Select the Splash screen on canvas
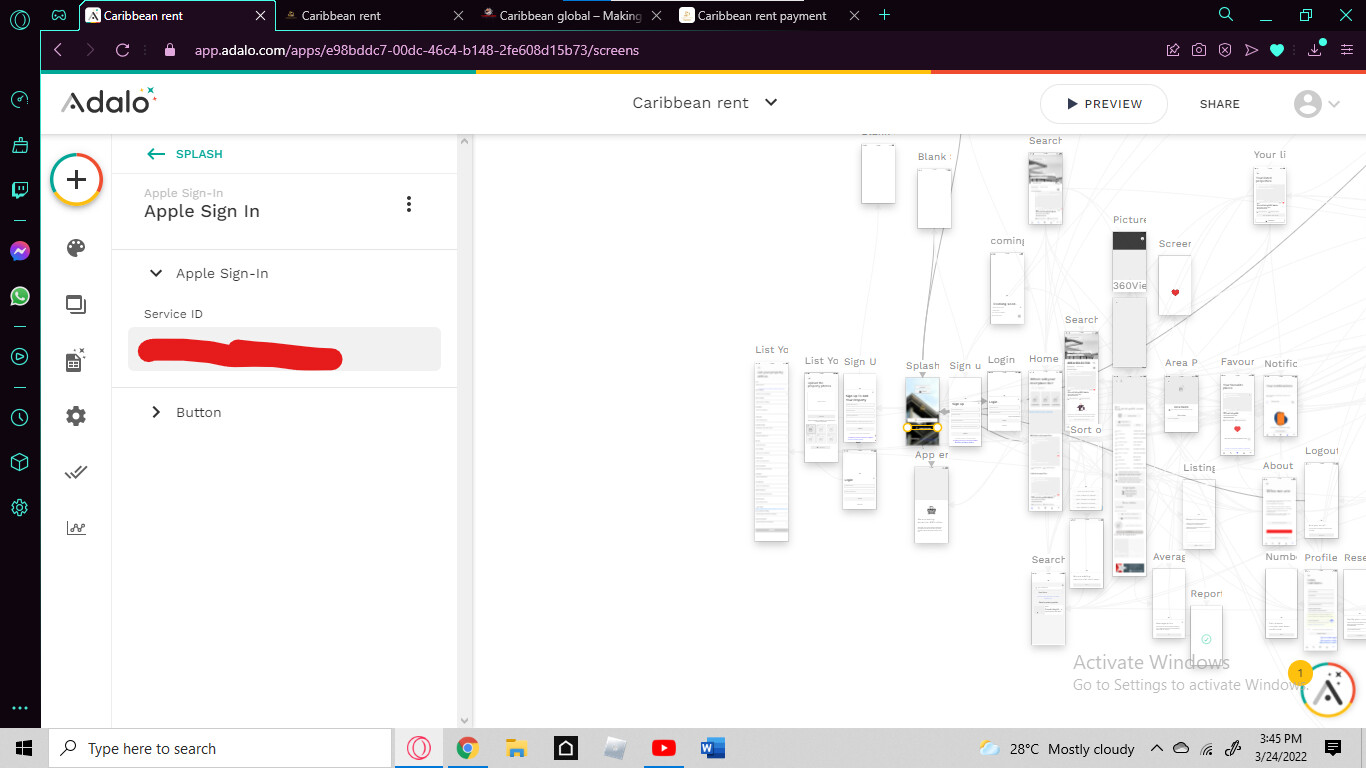This screenshot has height=768, width=1366. click(x=922, y=410)
